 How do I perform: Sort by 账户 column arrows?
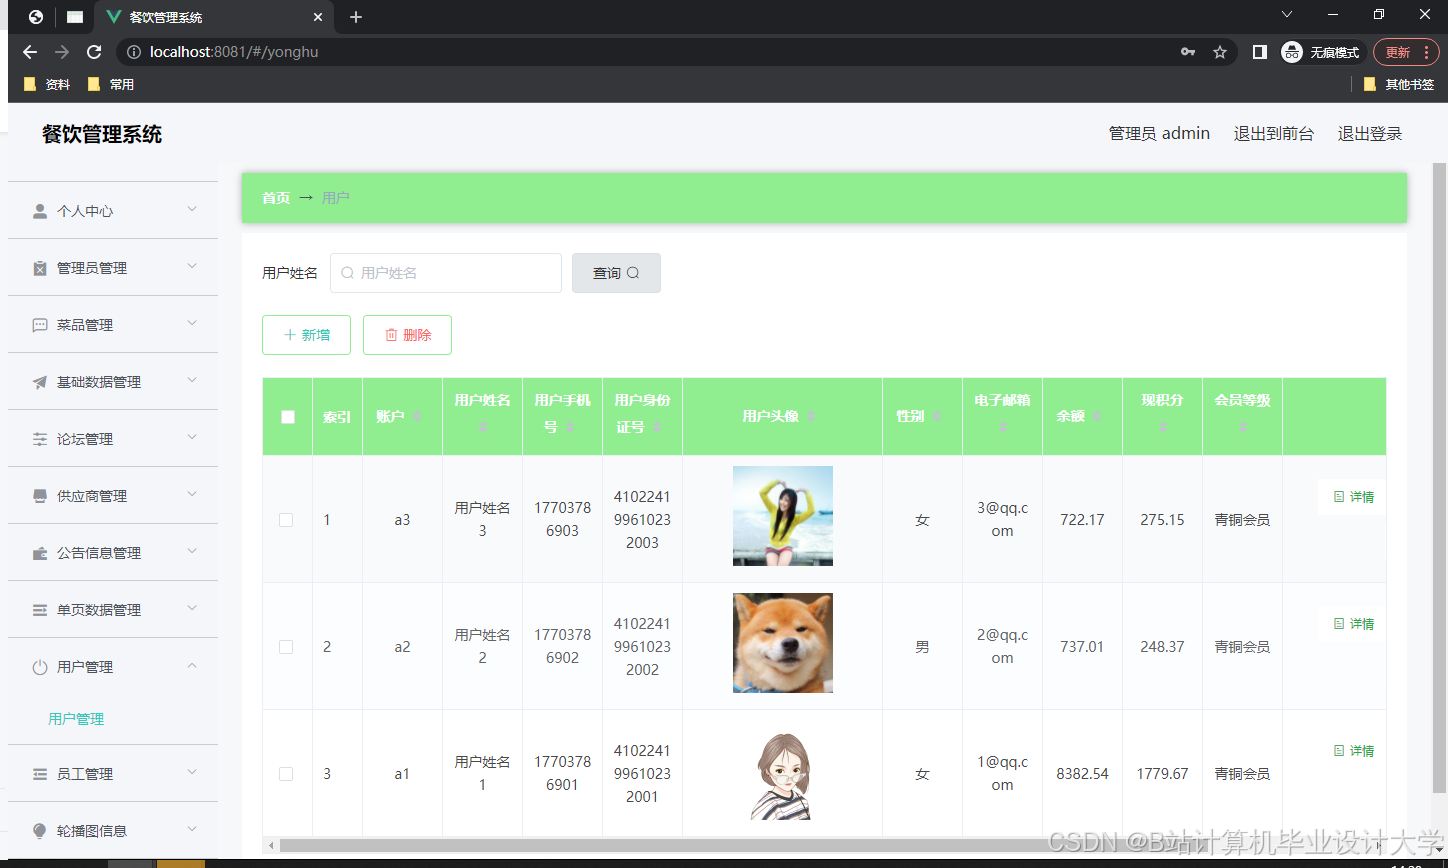pyautogui.click(x=417, y=416)
